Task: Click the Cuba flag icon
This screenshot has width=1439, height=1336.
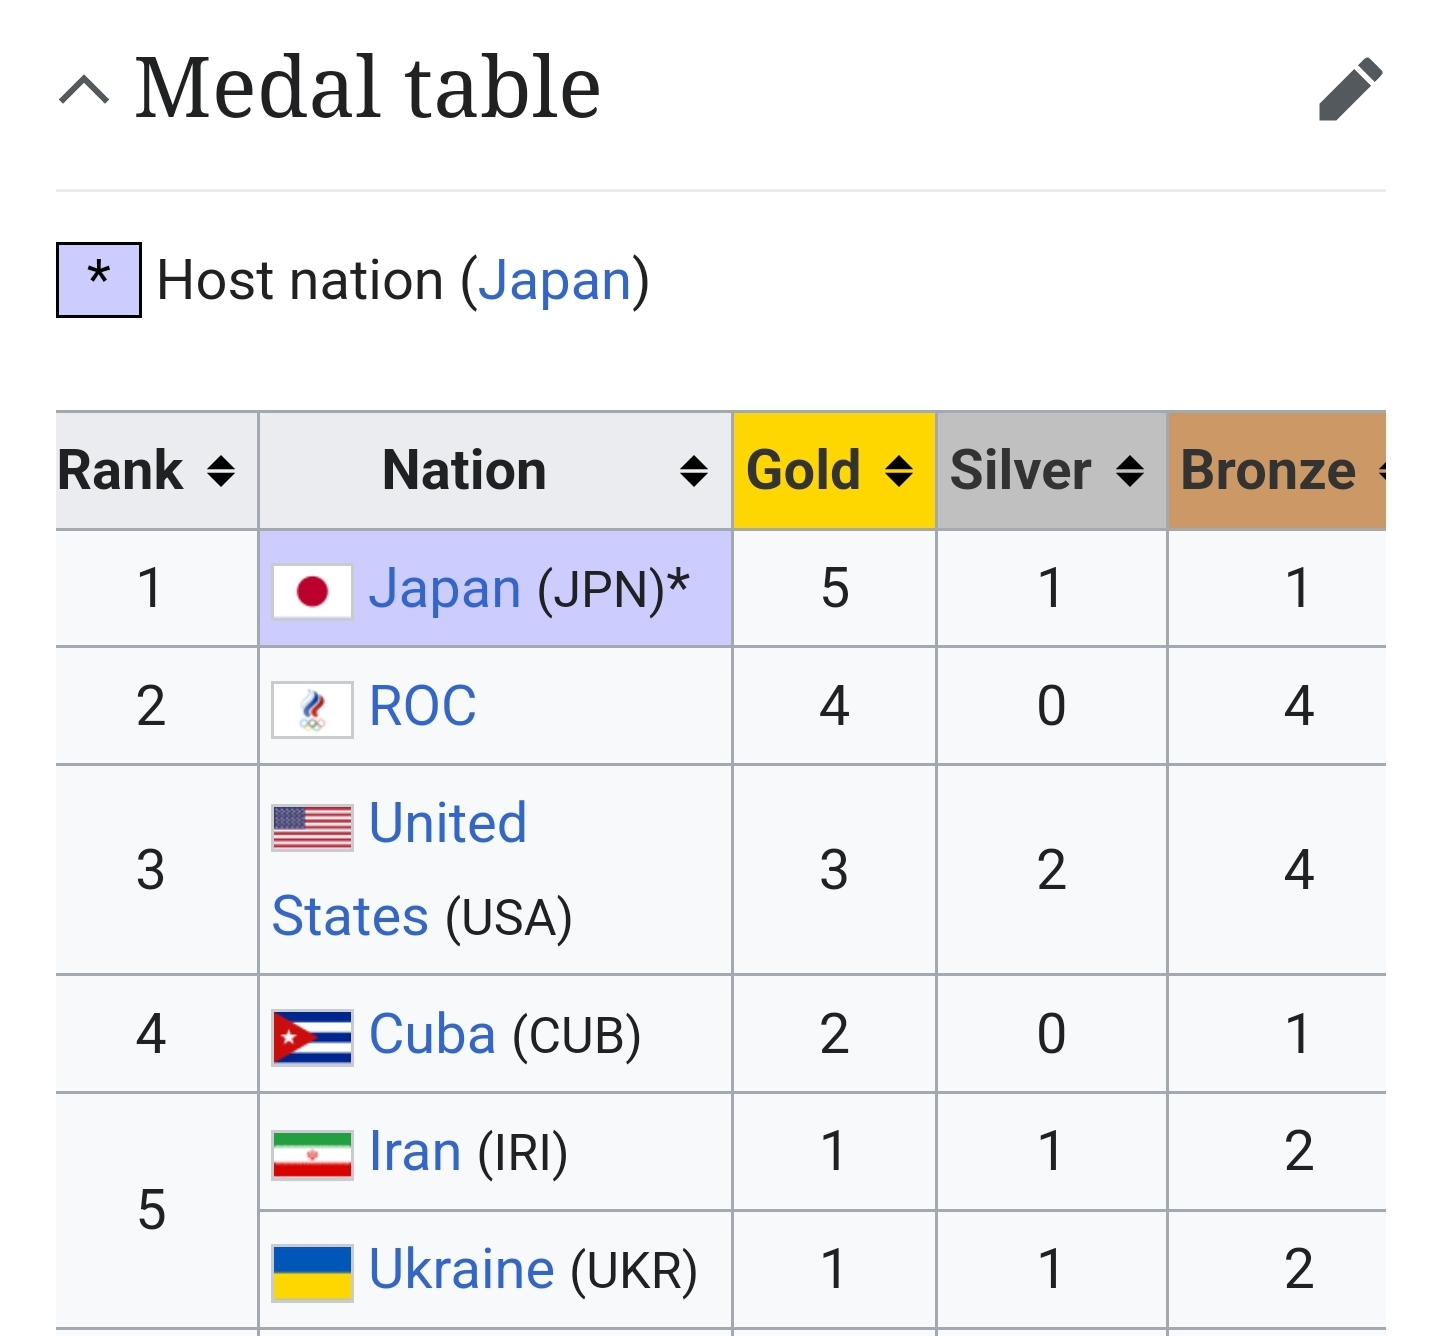Action: [x=312, y=1037]
